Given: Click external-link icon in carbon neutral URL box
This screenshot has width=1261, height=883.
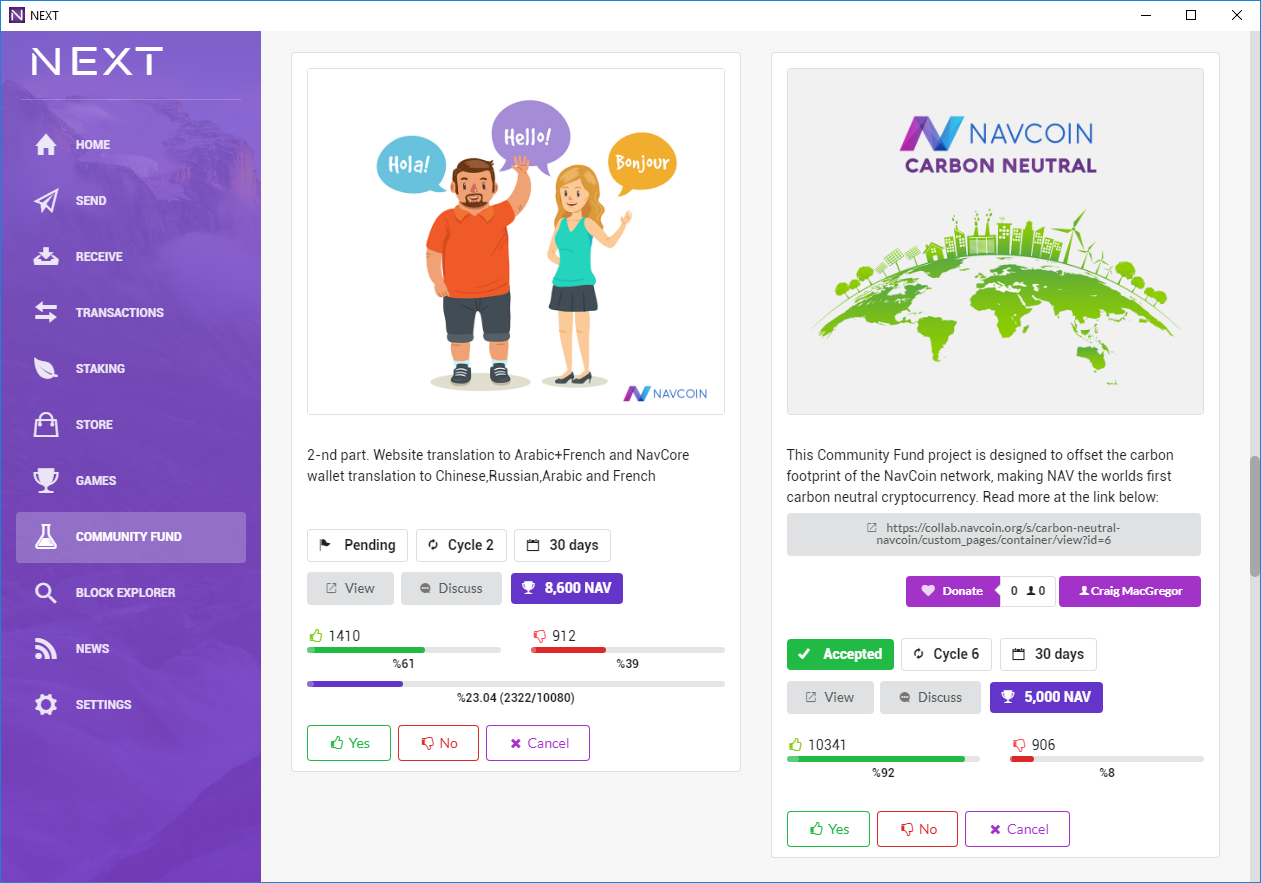Looking at the screenshot, I should [872, 527].
